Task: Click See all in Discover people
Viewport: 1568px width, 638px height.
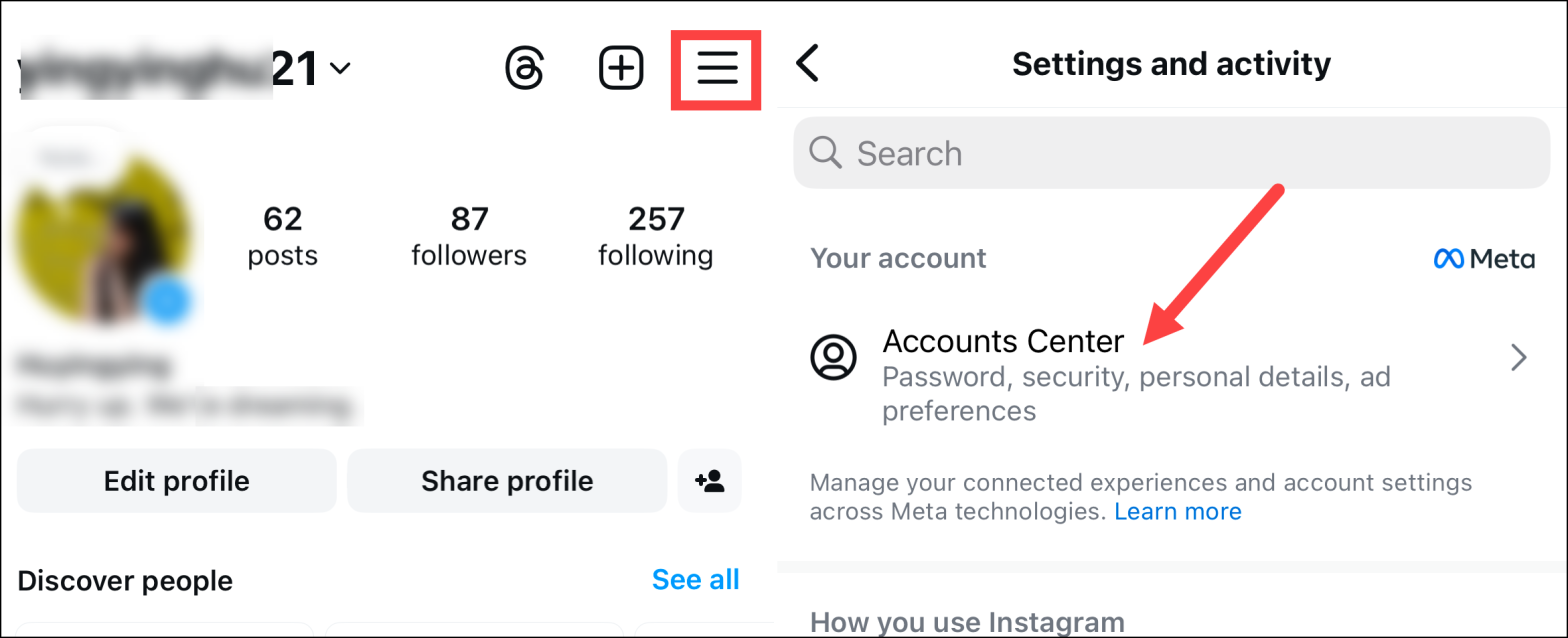Action: 695,579
